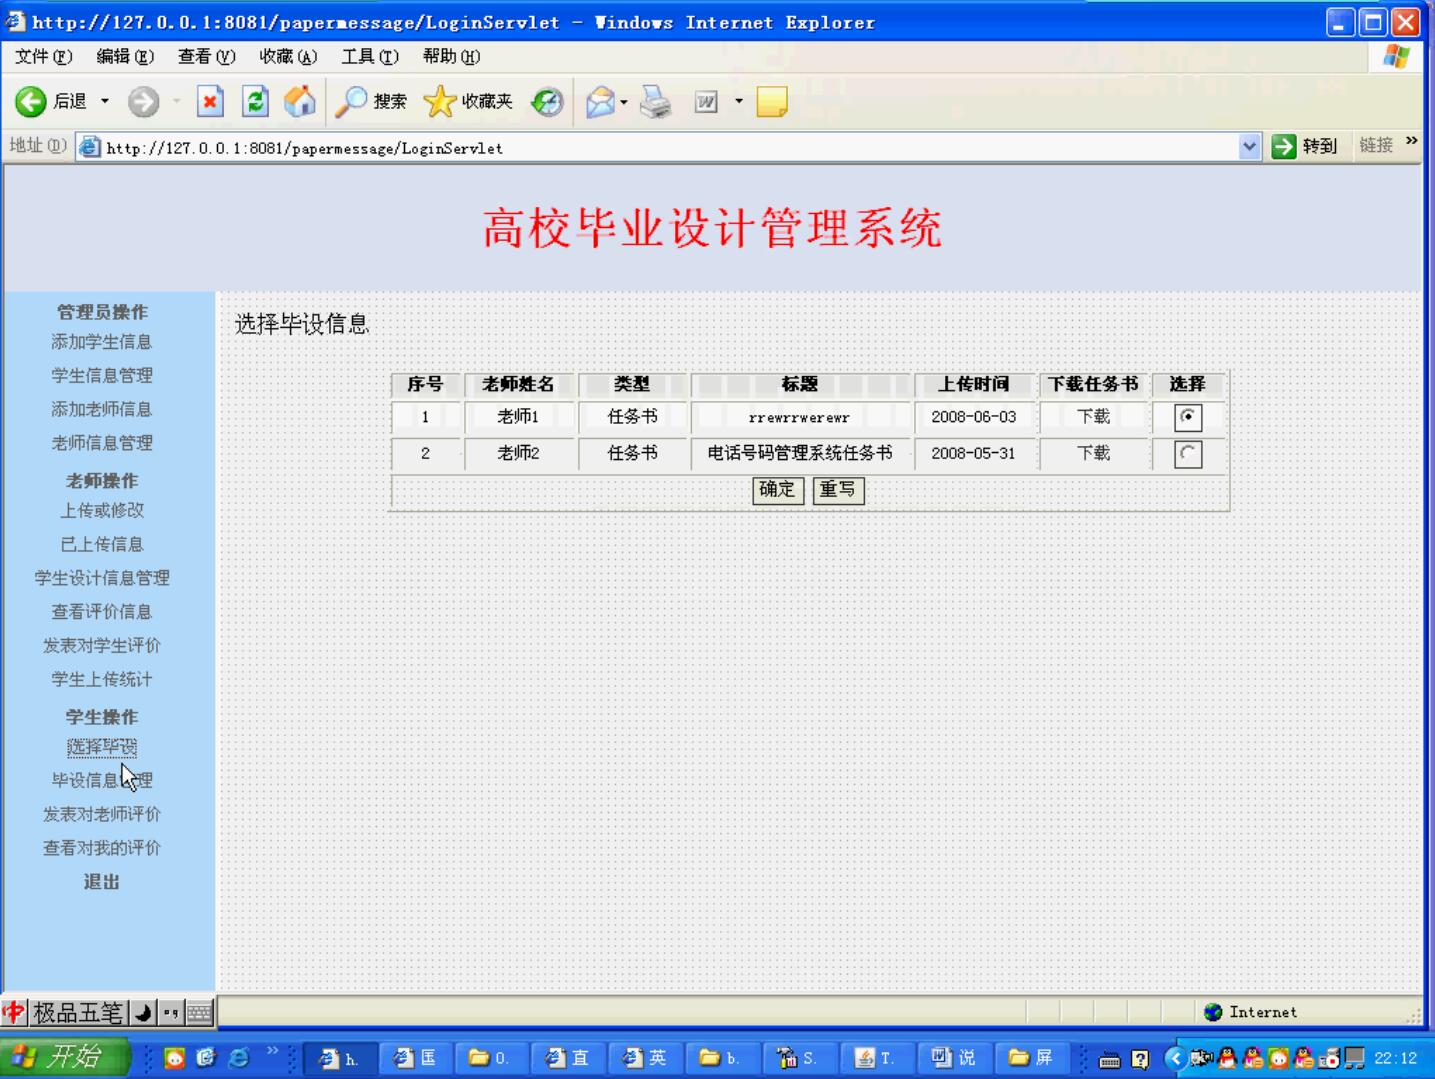The height and width of the screenshot is (1079, 1435).
Task: Open 学生设计信息管理 sidebar link
Action: click(102, 578)
